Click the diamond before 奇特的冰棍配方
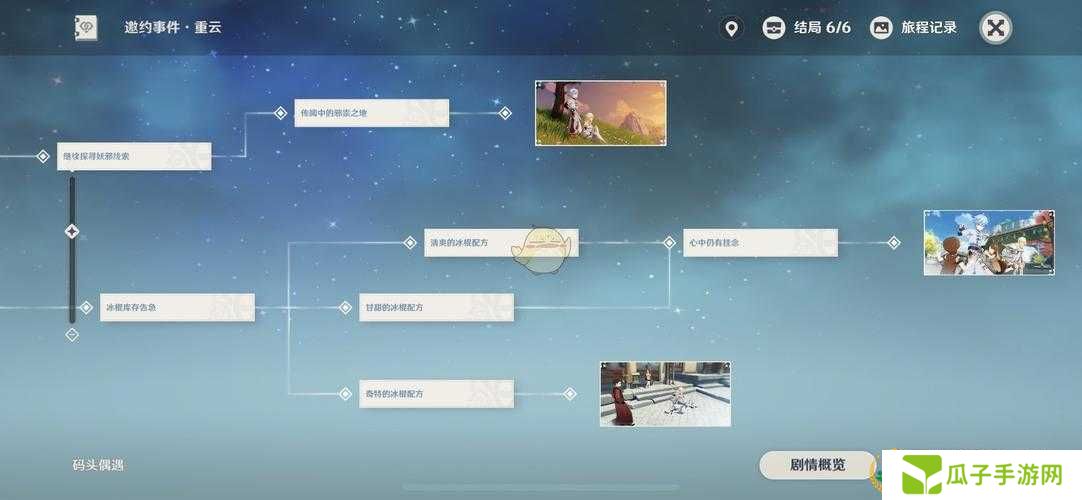This screenshot has width=1082, height=500. pyautogui.click(x=345, y=394)
